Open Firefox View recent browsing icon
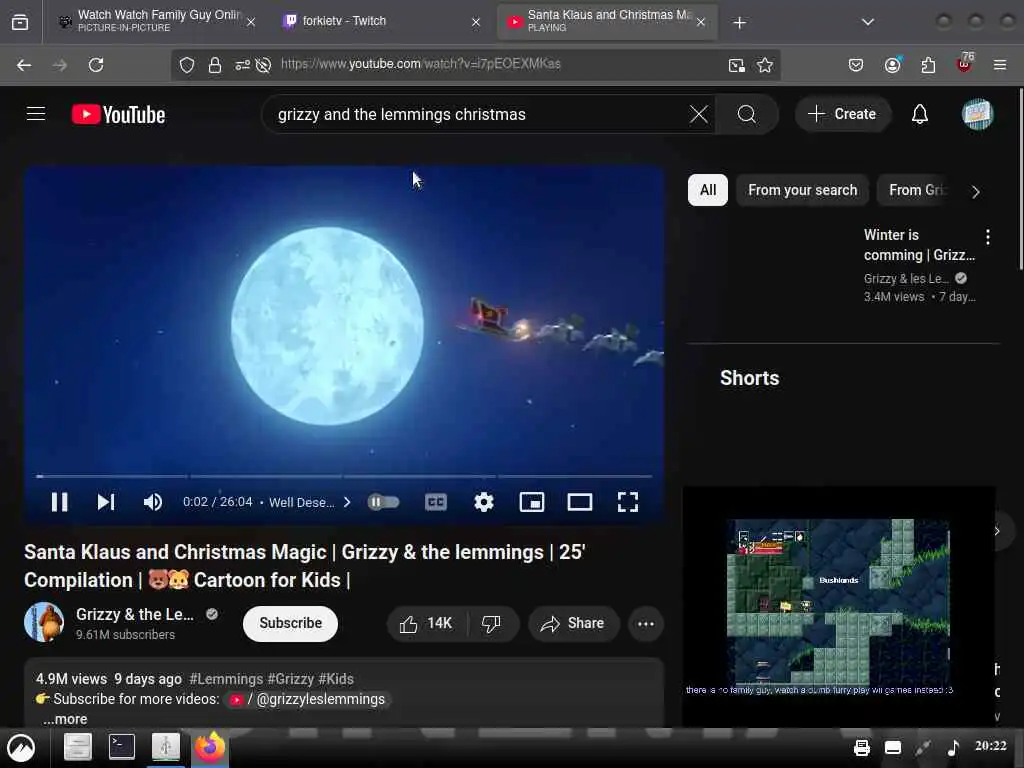The height and width of the screenshot is (768, 1024). point(20,22)
